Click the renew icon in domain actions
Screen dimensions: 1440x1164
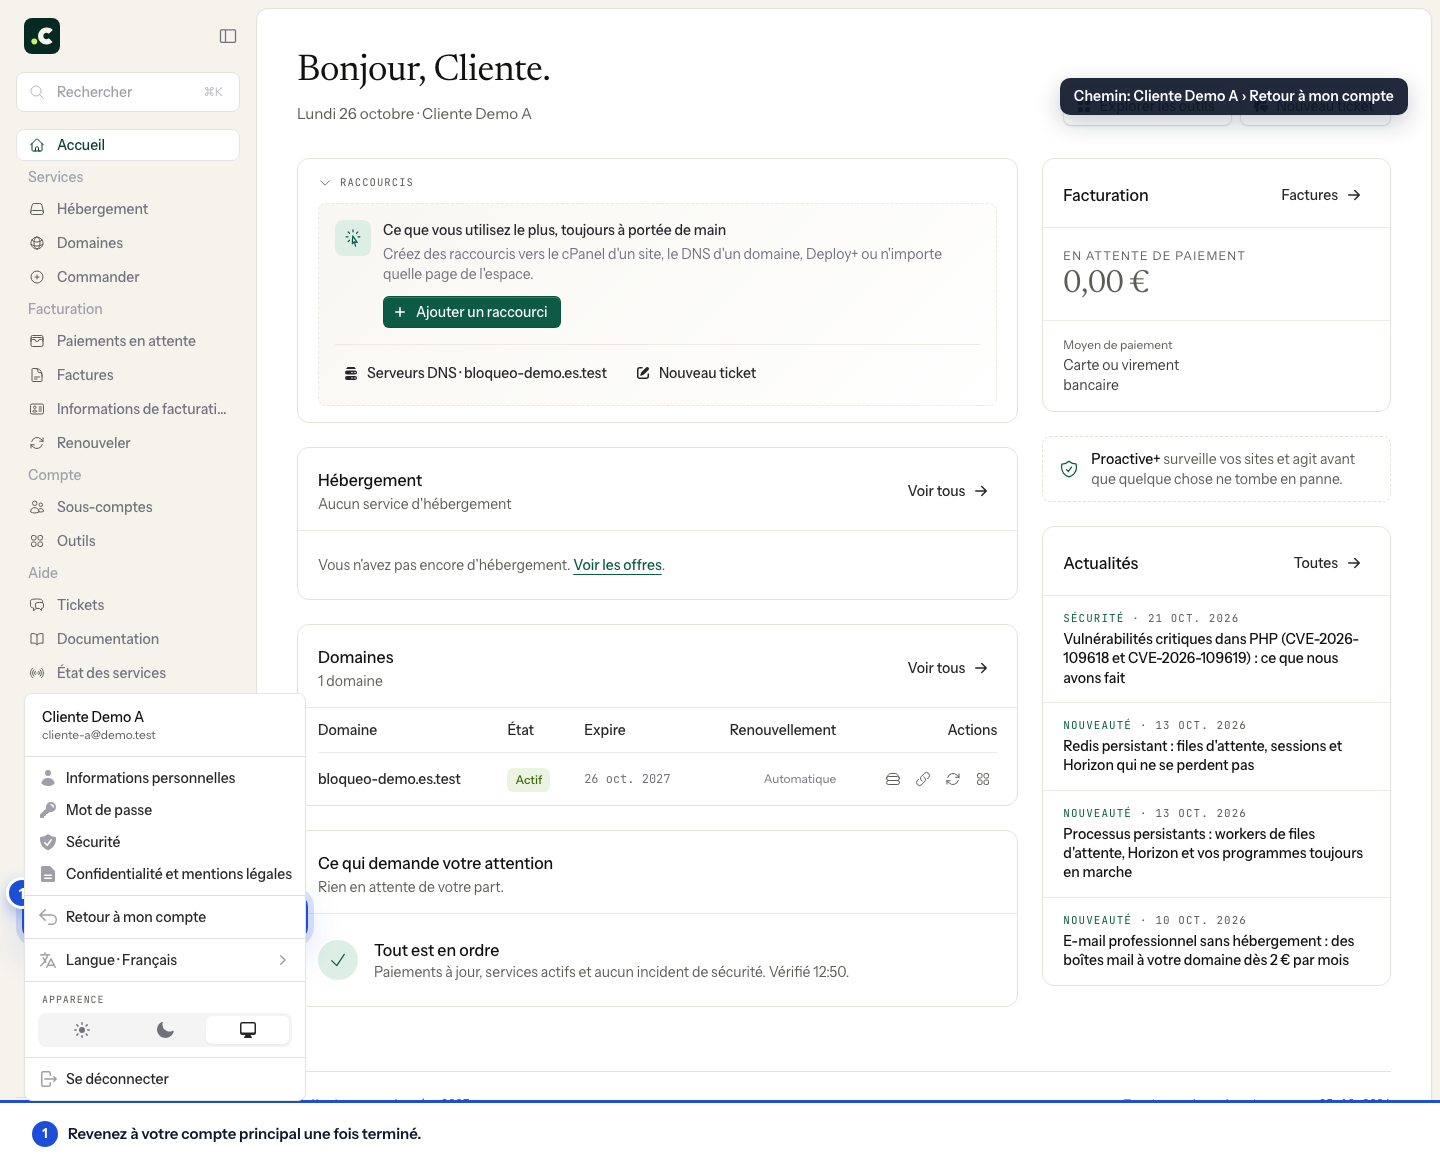(x=953, y=779)
